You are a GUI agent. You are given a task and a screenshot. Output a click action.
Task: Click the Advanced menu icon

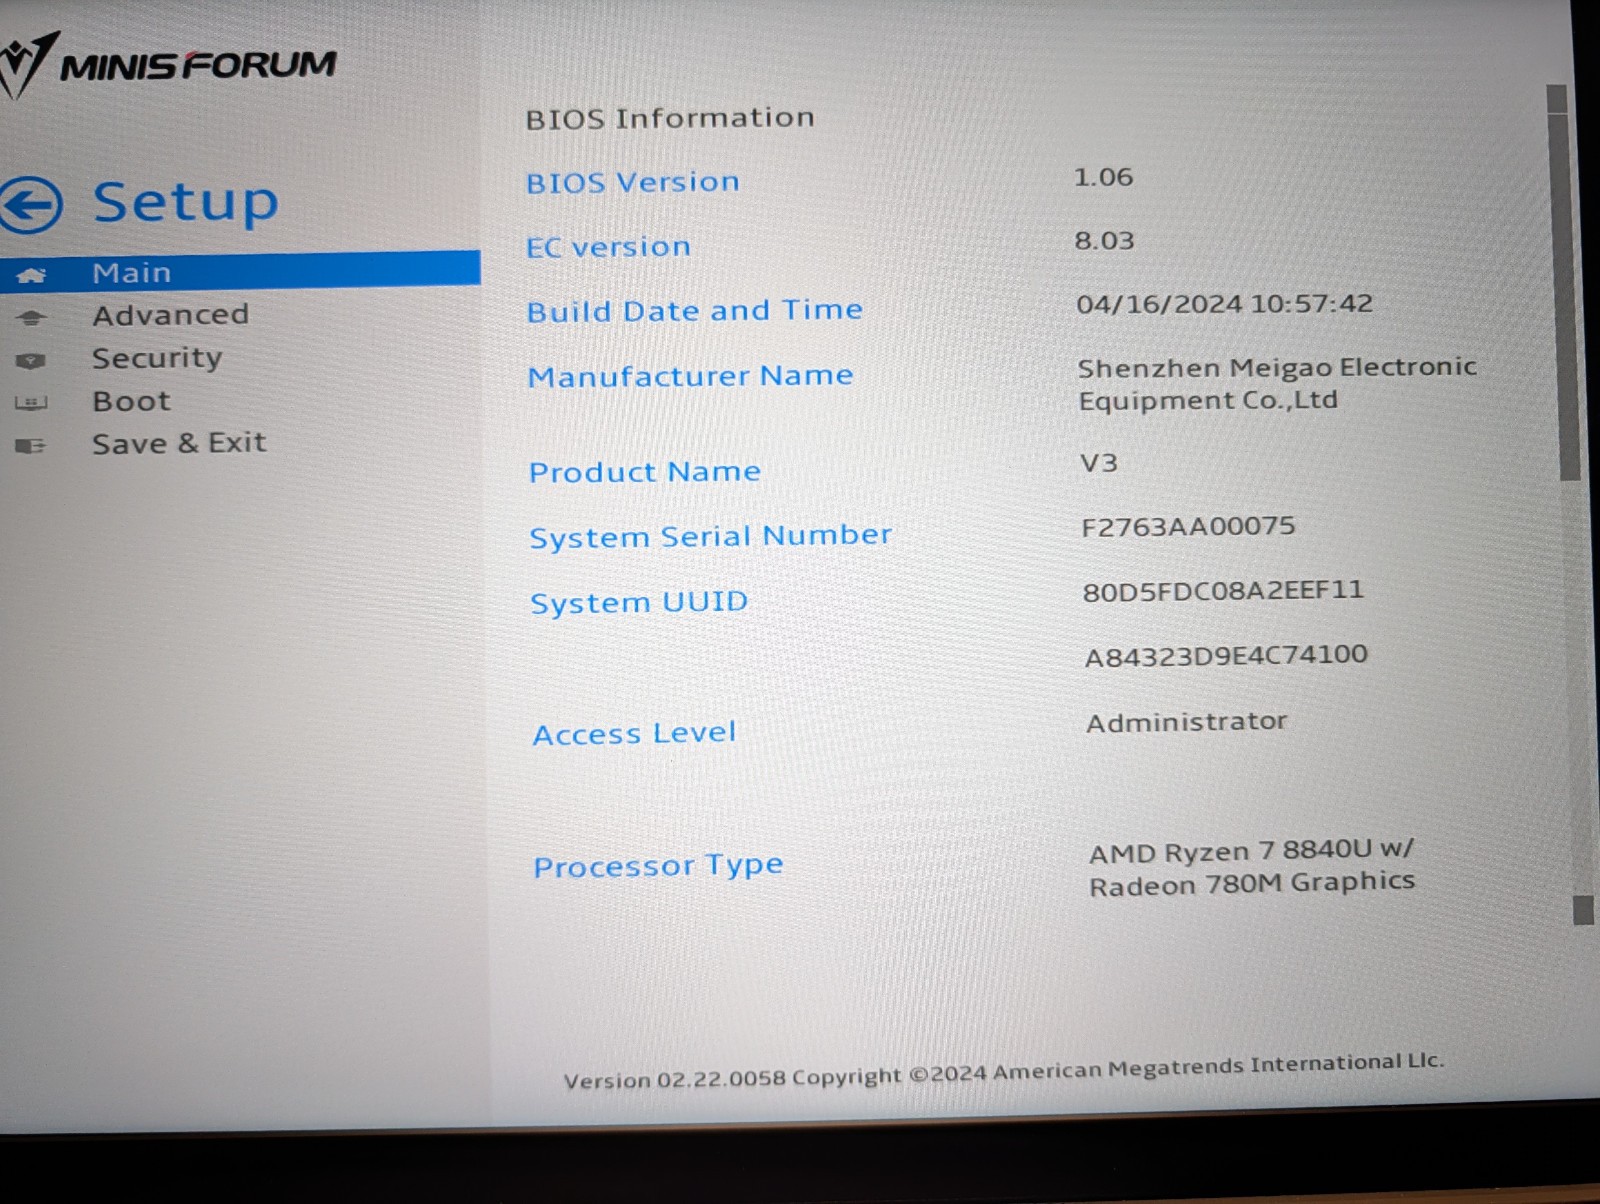pos(31,318)
